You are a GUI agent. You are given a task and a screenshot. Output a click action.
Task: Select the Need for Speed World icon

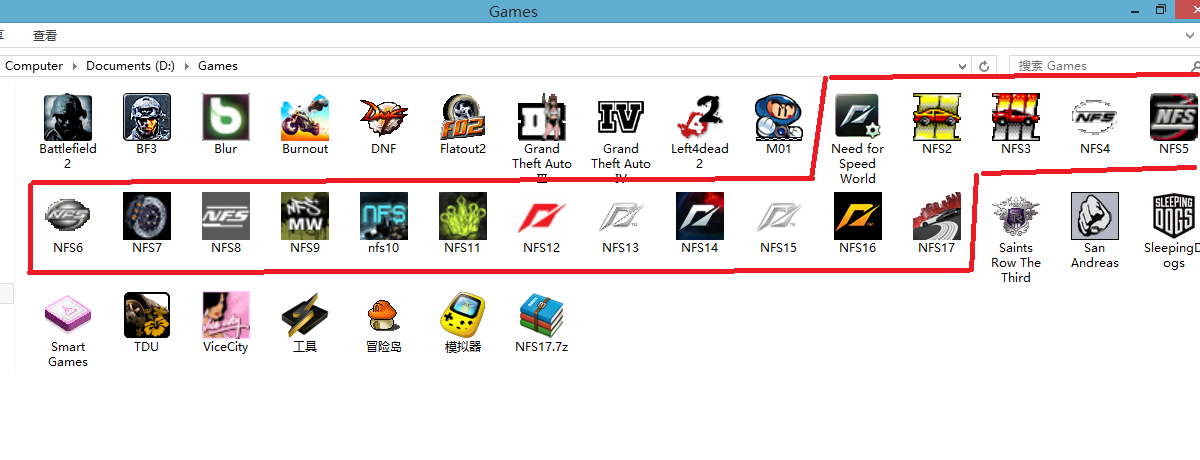click(x=858, y=118)
